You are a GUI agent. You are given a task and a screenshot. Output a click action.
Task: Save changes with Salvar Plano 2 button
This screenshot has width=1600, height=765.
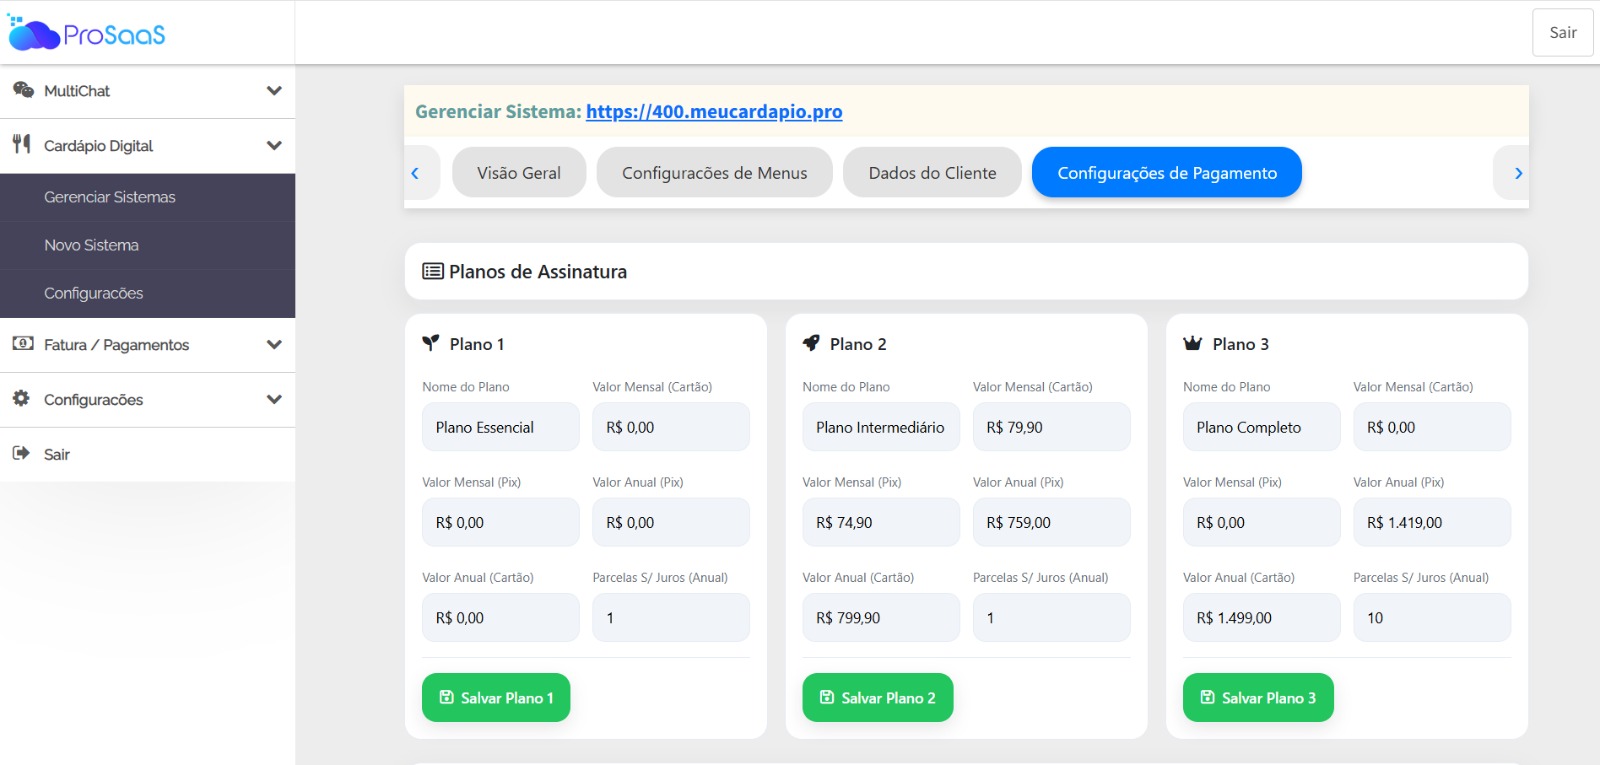[877, 697]
